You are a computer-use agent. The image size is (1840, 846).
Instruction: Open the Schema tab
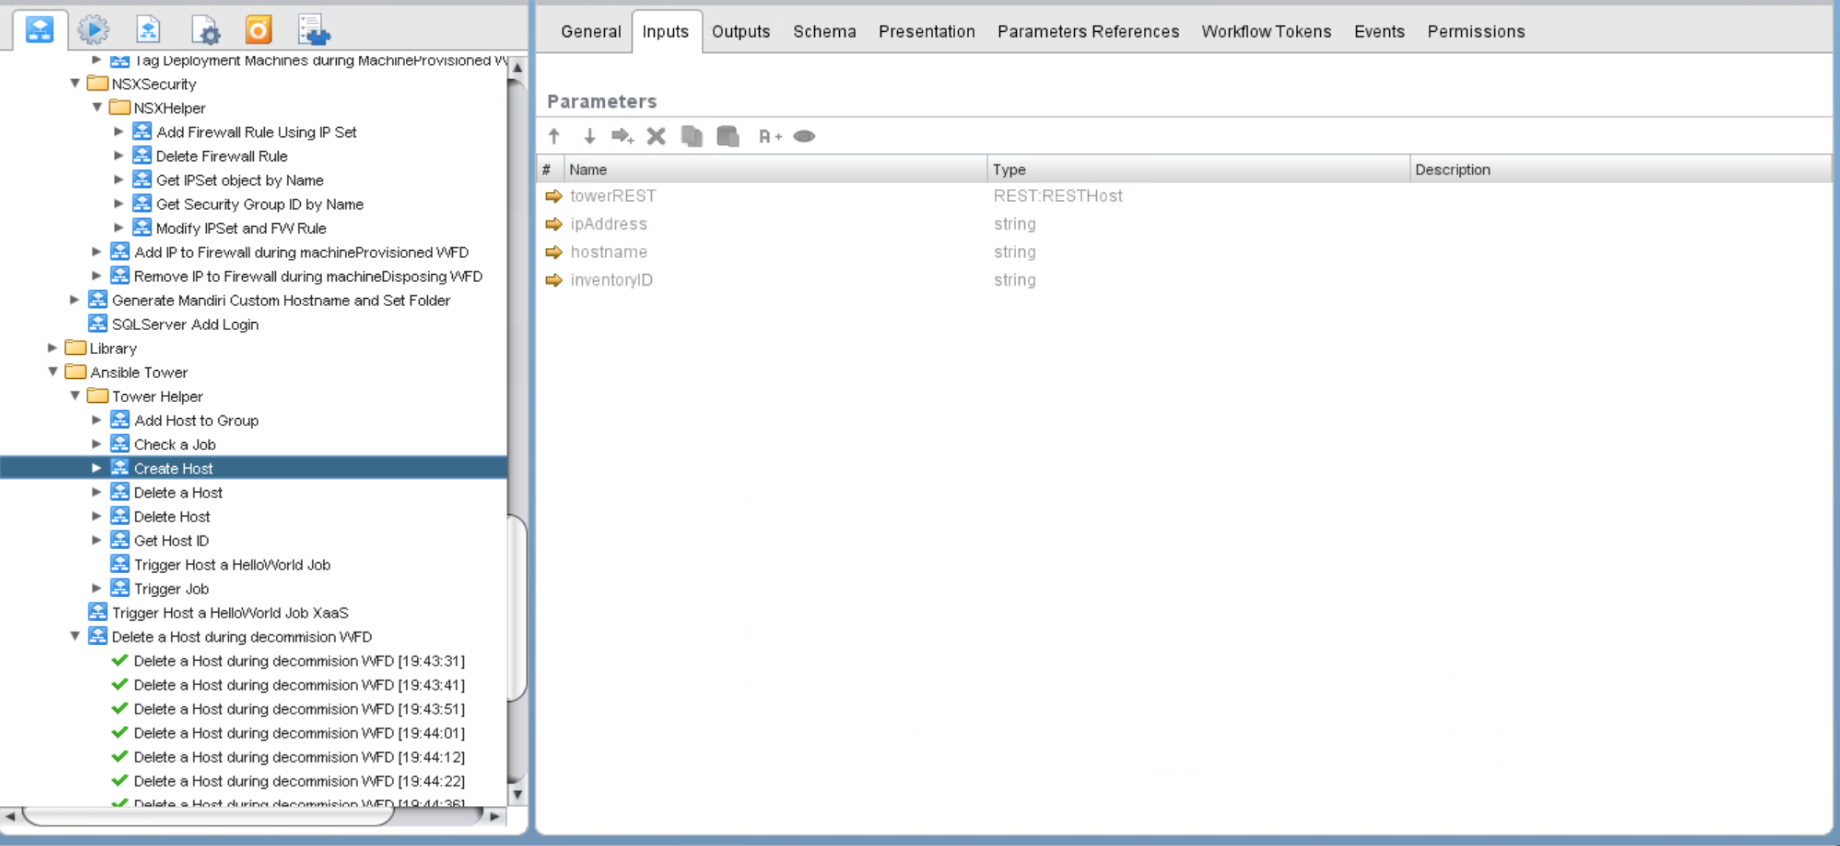[x=825, y=31]
